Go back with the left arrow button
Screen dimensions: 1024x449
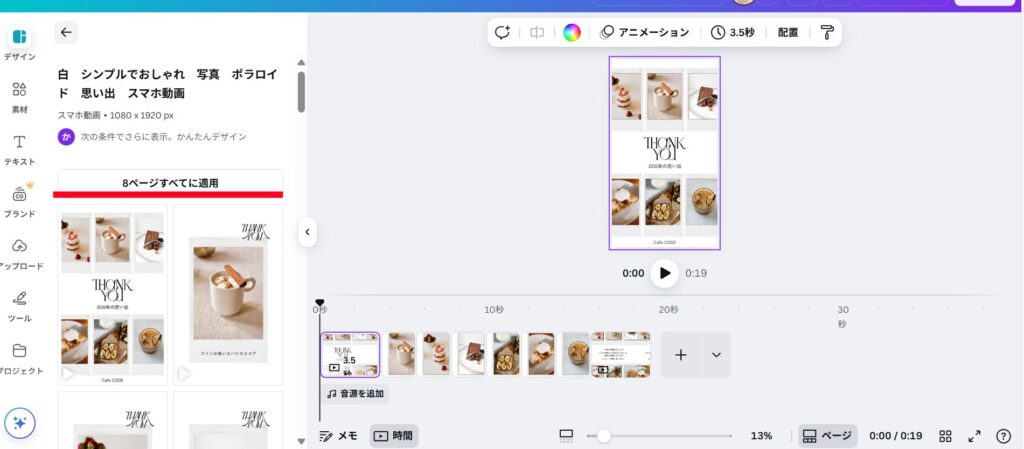tap(66, 33)
